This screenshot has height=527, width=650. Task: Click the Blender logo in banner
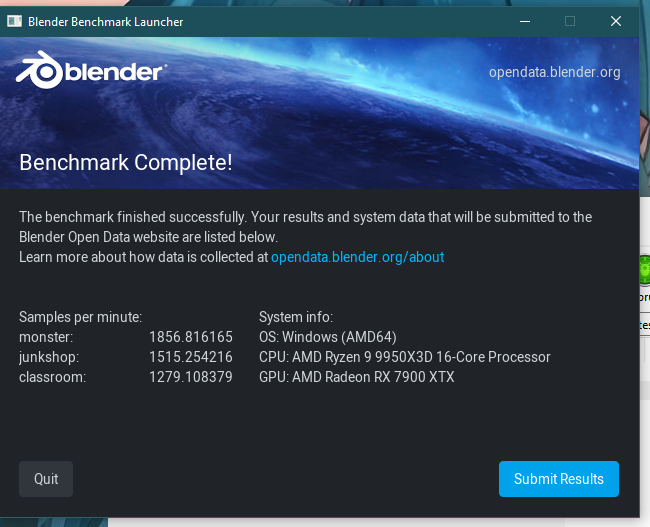point(91,70)
